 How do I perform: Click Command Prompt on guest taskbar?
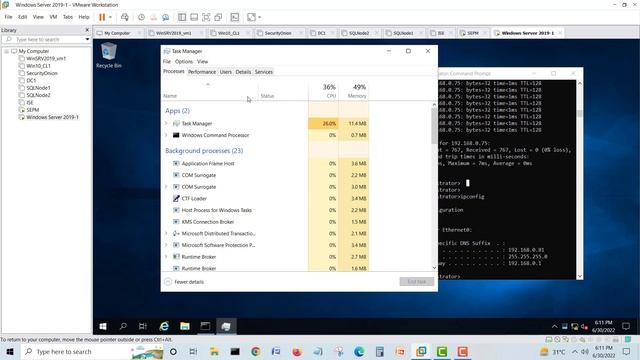(x=205, y=326)
